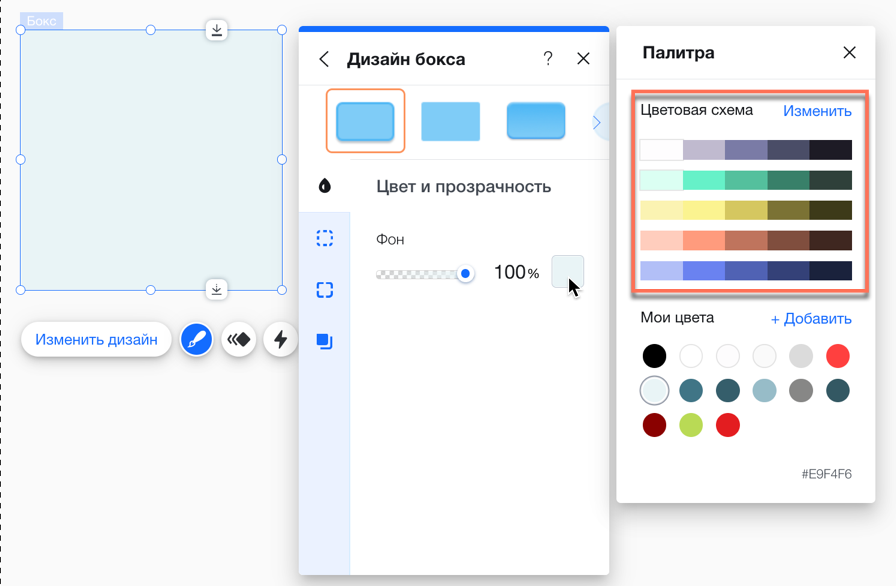Select the Бокс label tag
This screenshot has width=896, height=586.
(x=42, y=21)
